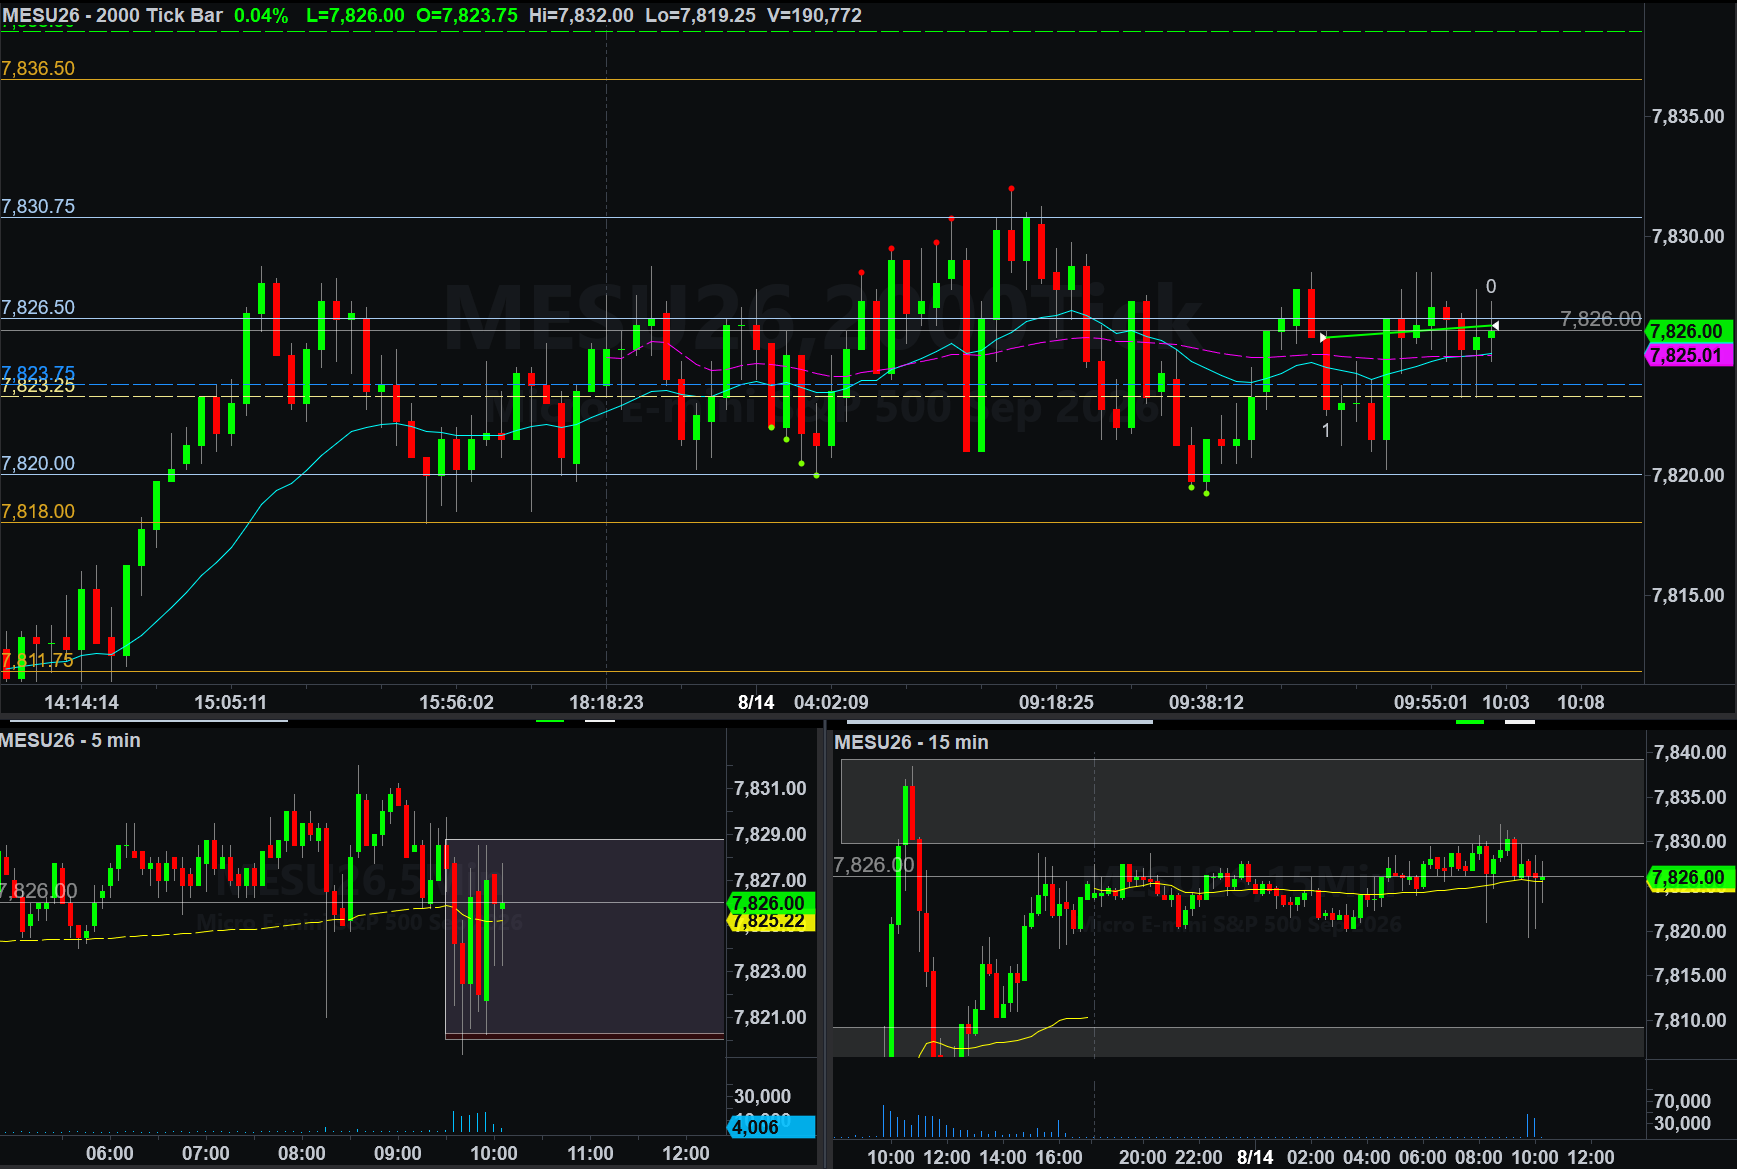Click the 18:18:23 time axis label

tap(606, 702)
